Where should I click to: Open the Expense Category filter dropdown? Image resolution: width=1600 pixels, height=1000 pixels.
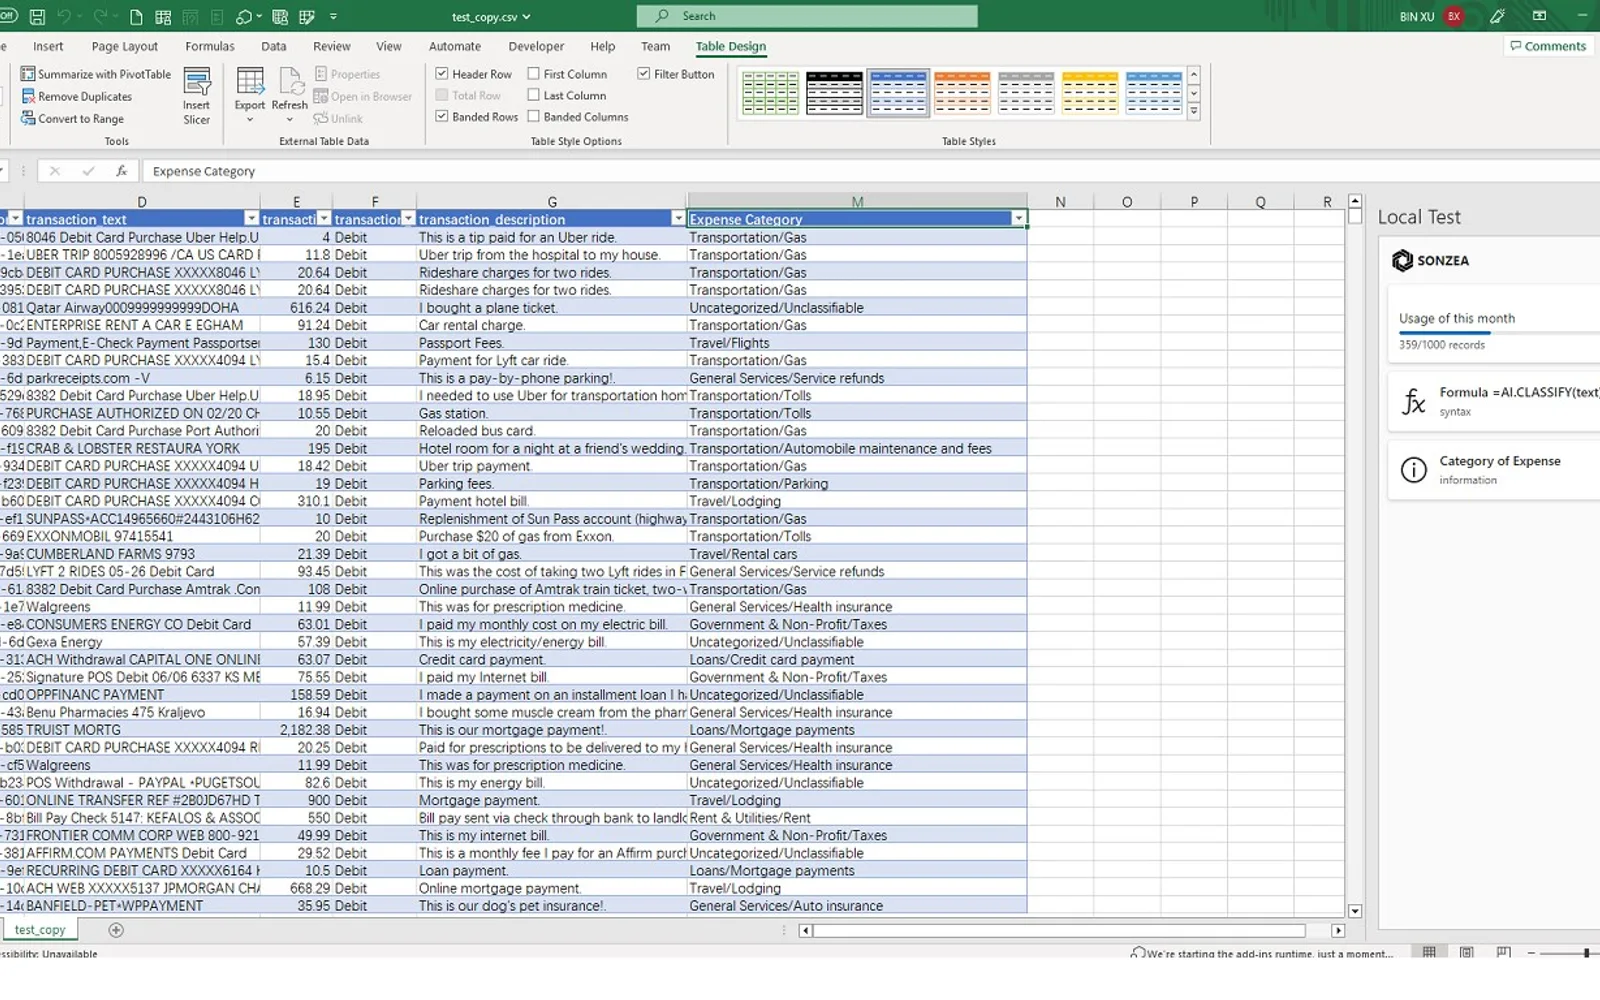(1018, 219)
